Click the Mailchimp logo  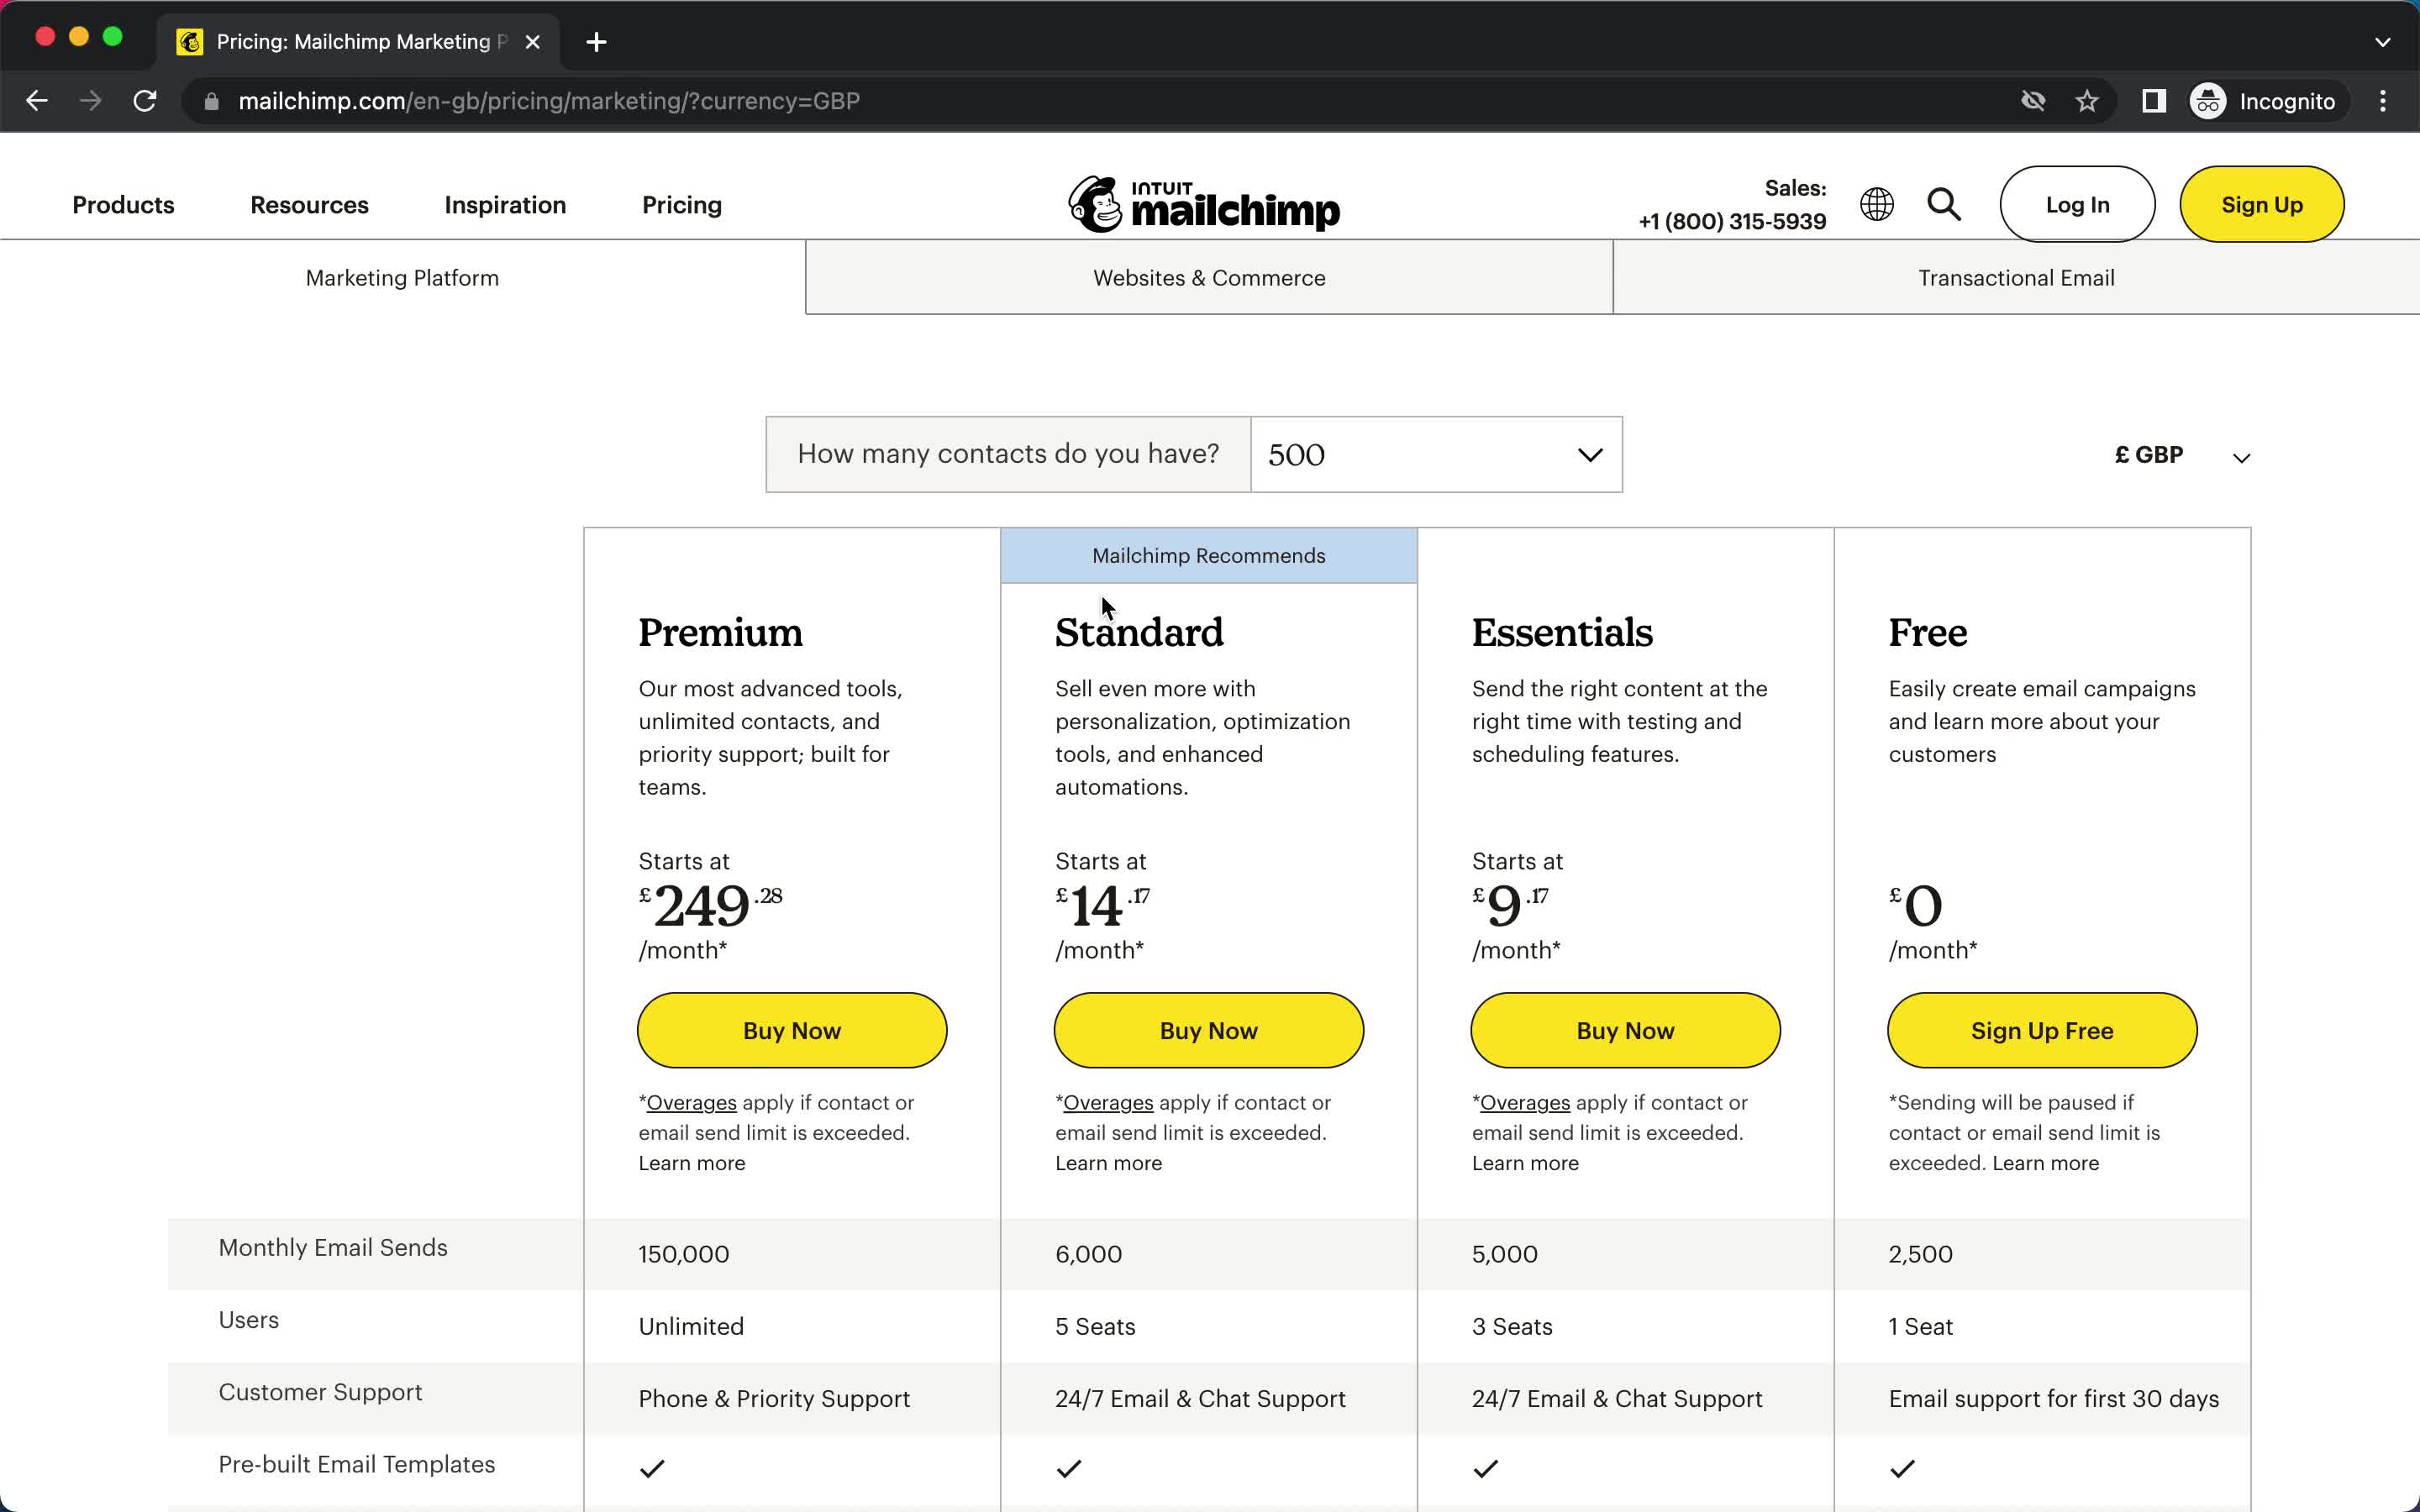point(1204,205)
